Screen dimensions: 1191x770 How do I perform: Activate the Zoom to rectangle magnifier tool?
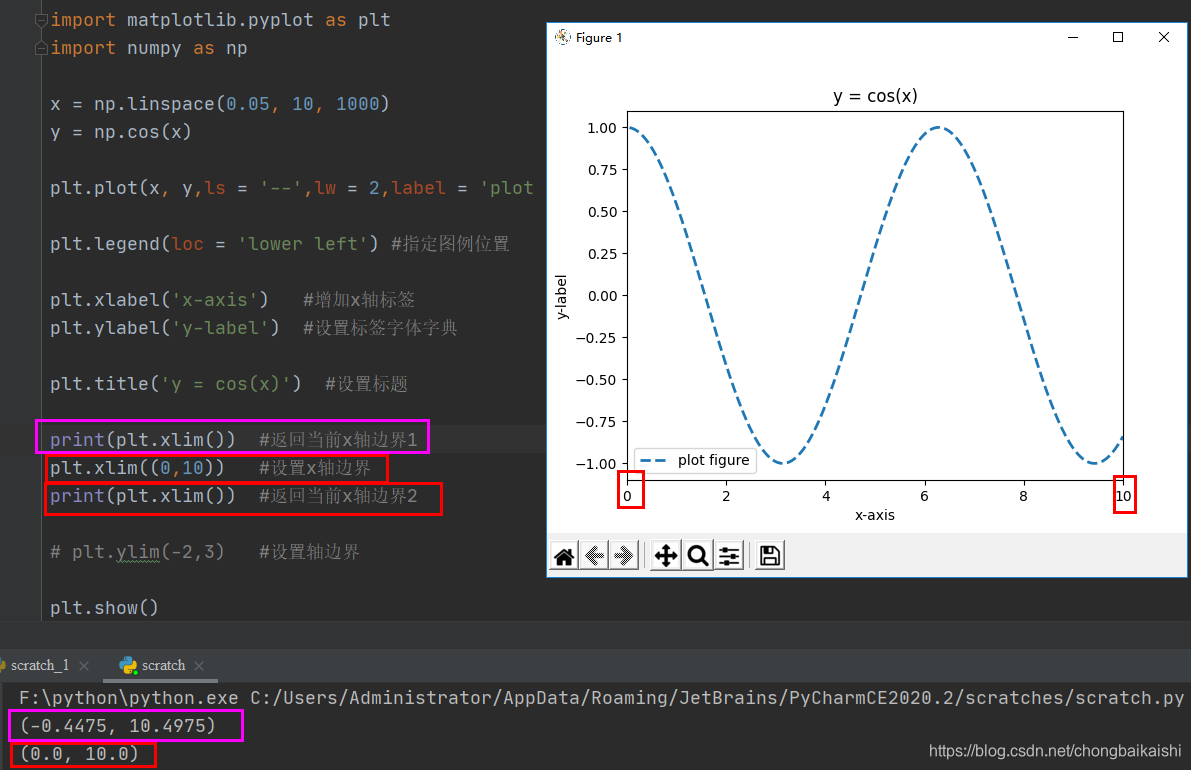[x=698, y=556]
